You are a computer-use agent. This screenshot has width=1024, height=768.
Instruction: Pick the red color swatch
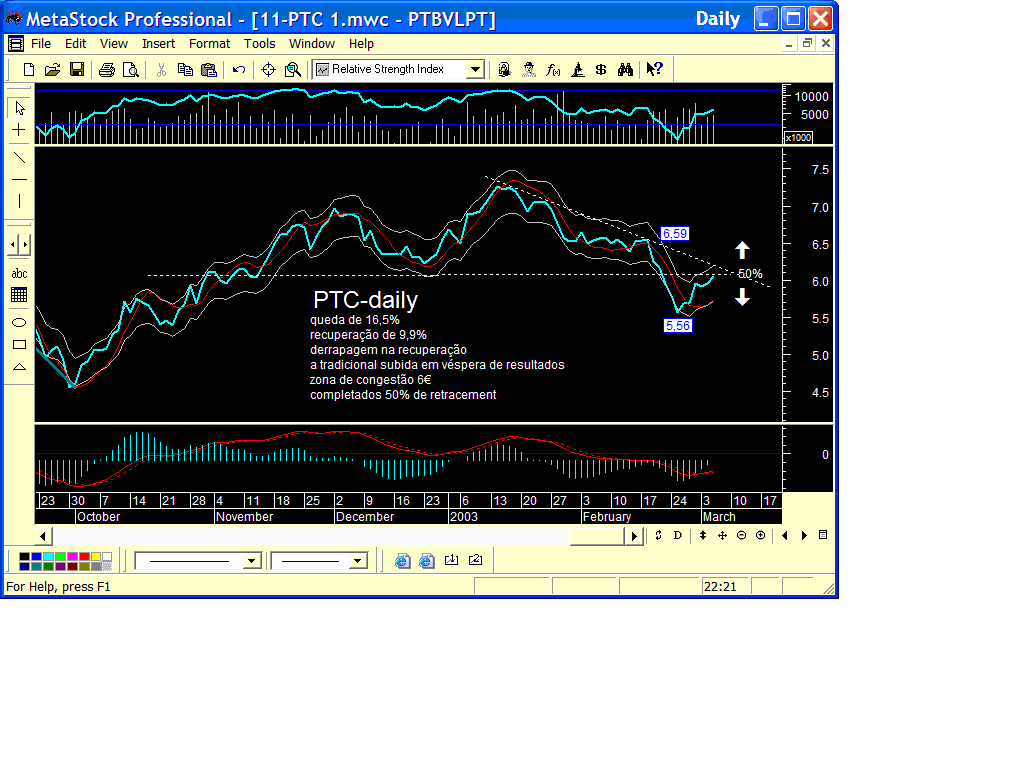(x=84, y=556)
